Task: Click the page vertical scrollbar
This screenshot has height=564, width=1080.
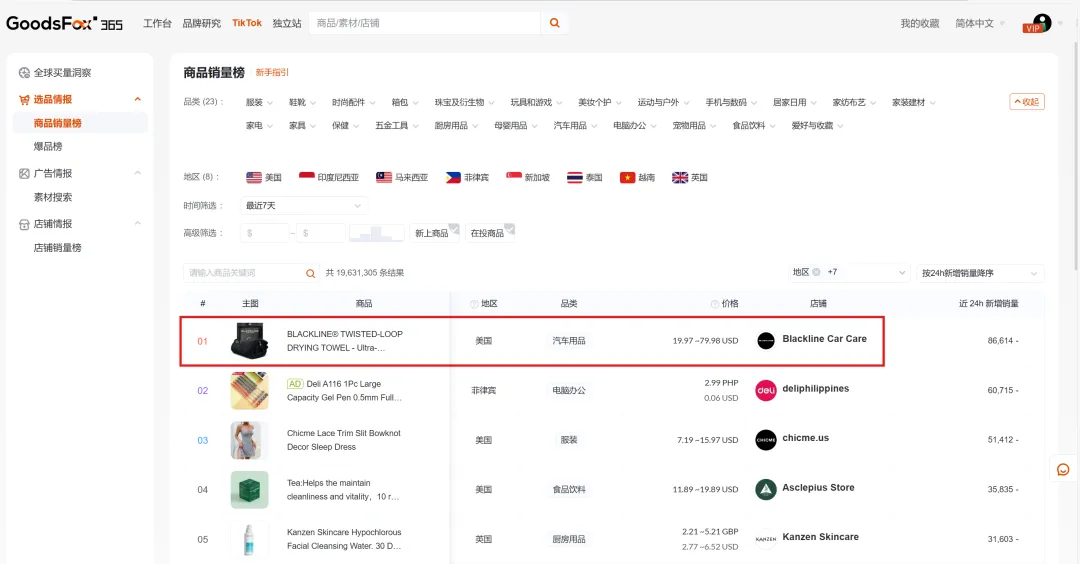Action: [x=1076, y=158]
